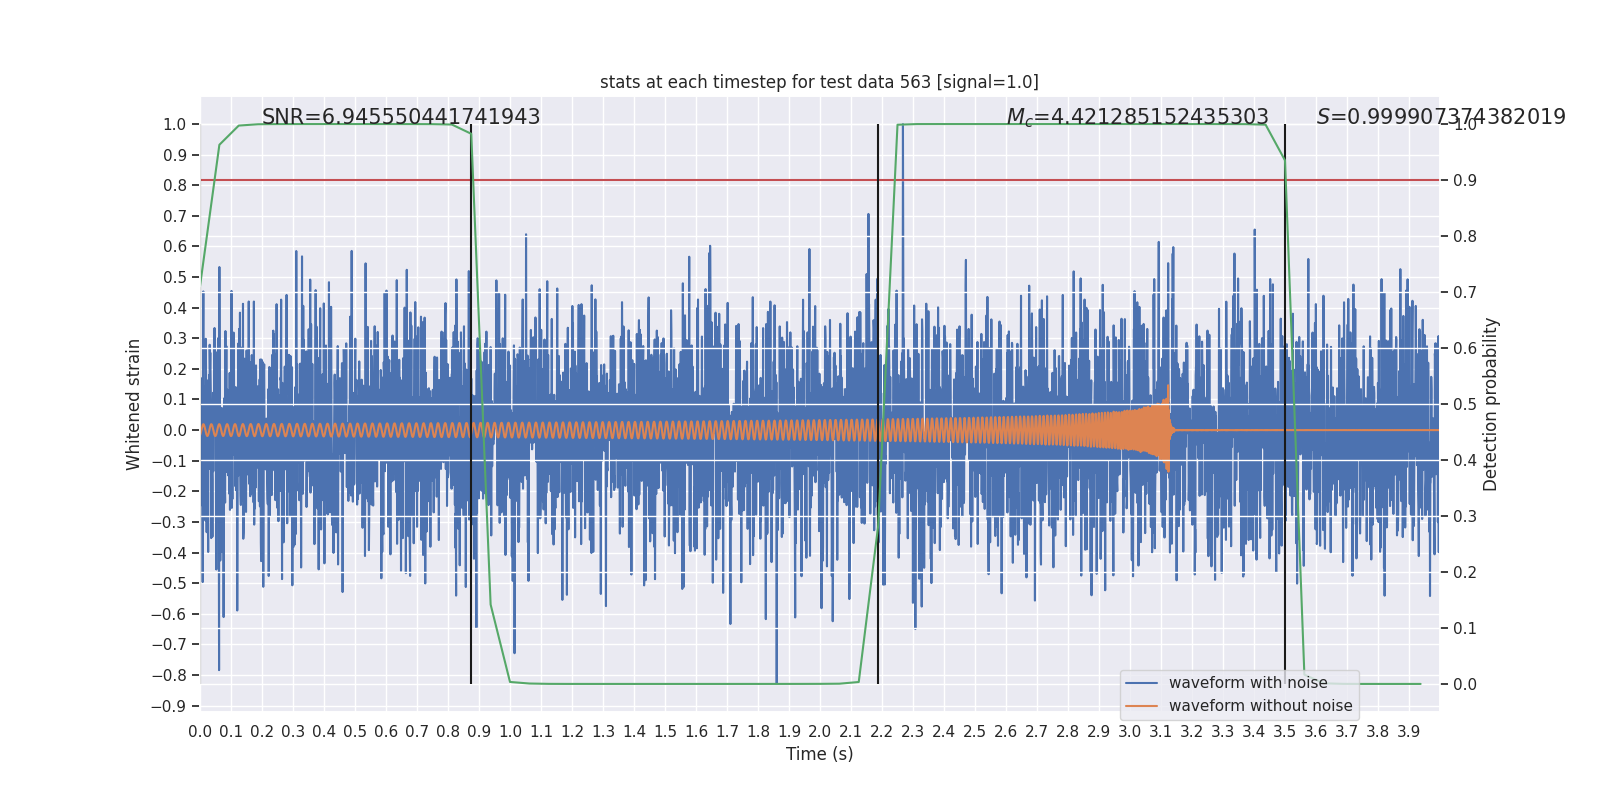Click the right axis tick label 0.7
Screen dimensions: 1600x800
pos(1465,292)
